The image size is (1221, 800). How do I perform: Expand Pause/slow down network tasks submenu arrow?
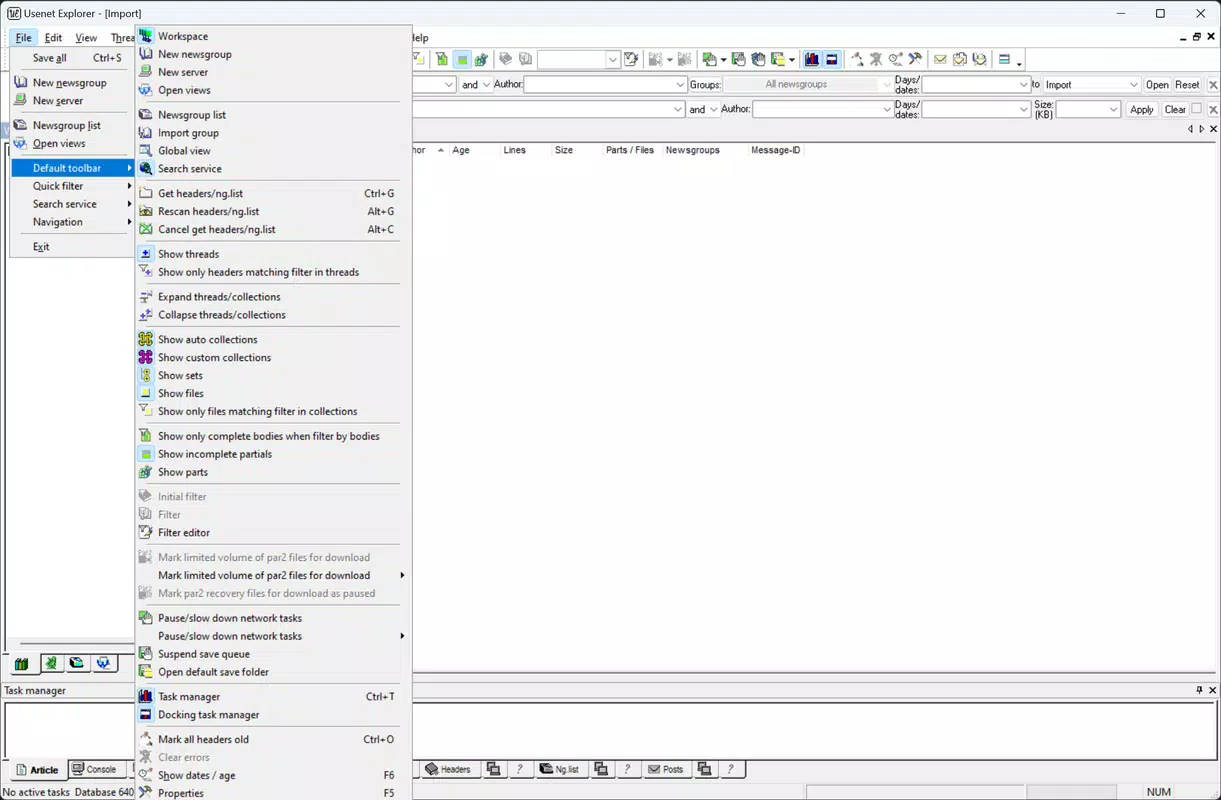click(x=403, y=636)
